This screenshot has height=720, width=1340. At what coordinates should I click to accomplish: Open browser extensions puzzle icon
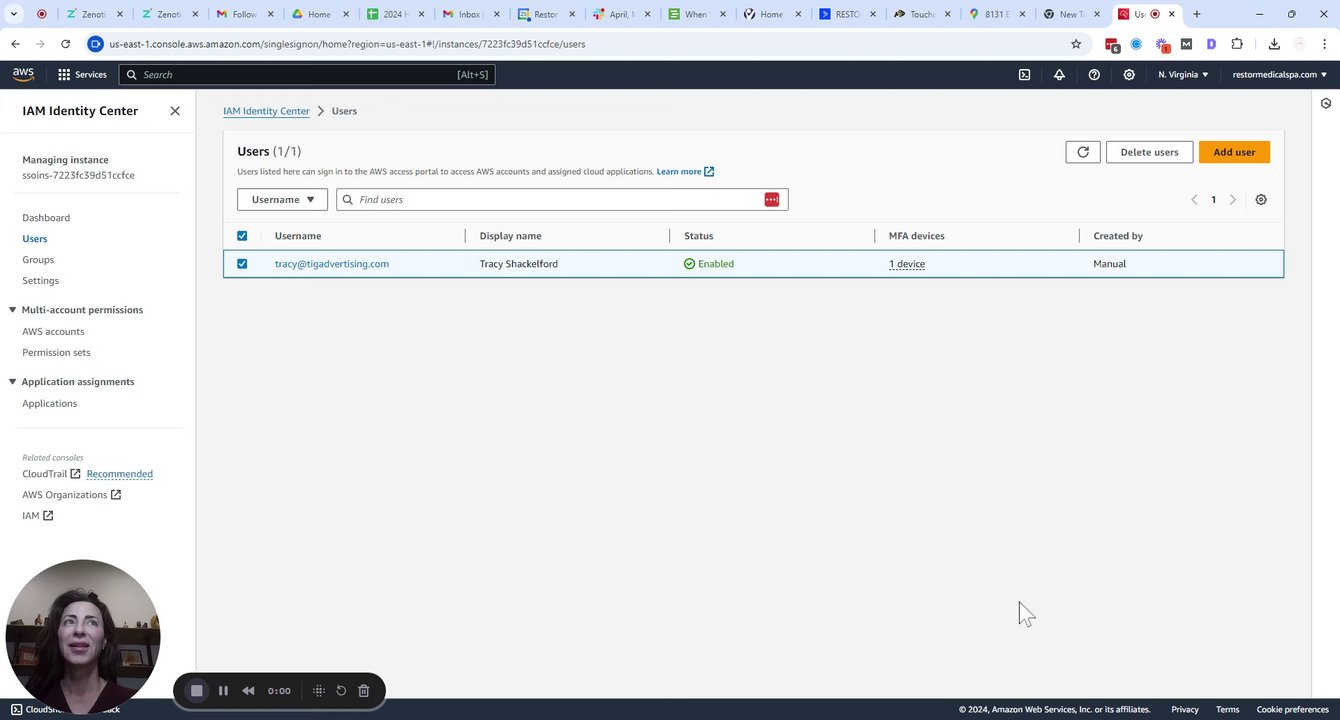point(1237,44)
